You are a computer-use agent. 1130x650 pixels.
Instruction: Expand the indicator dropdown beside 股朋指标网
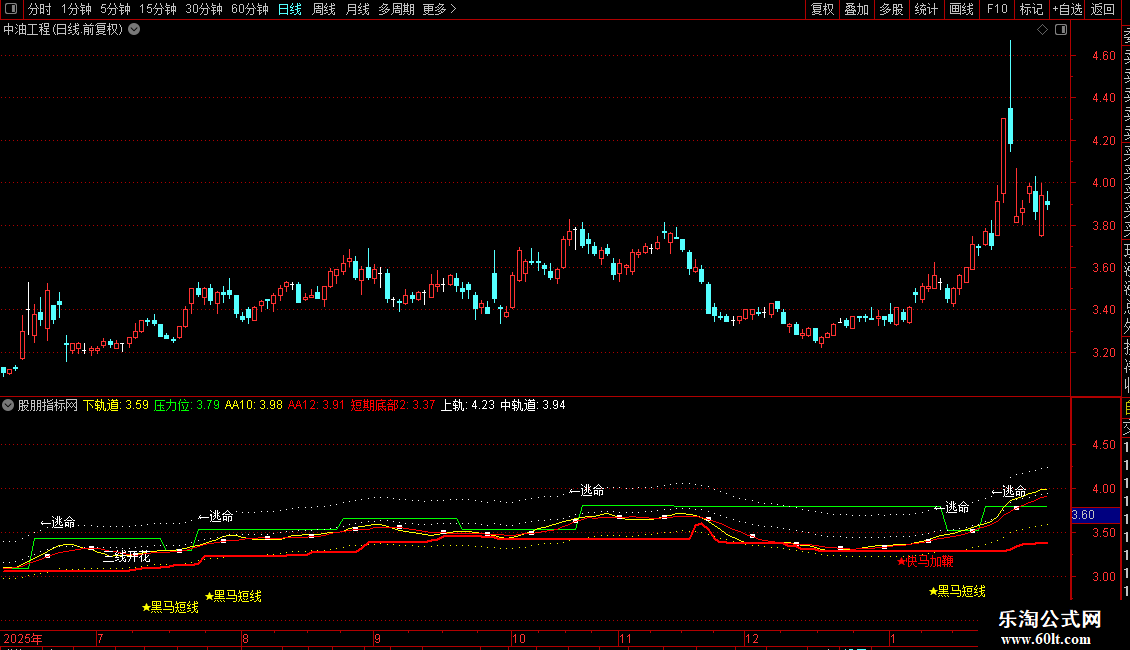[x=8, y=405]
